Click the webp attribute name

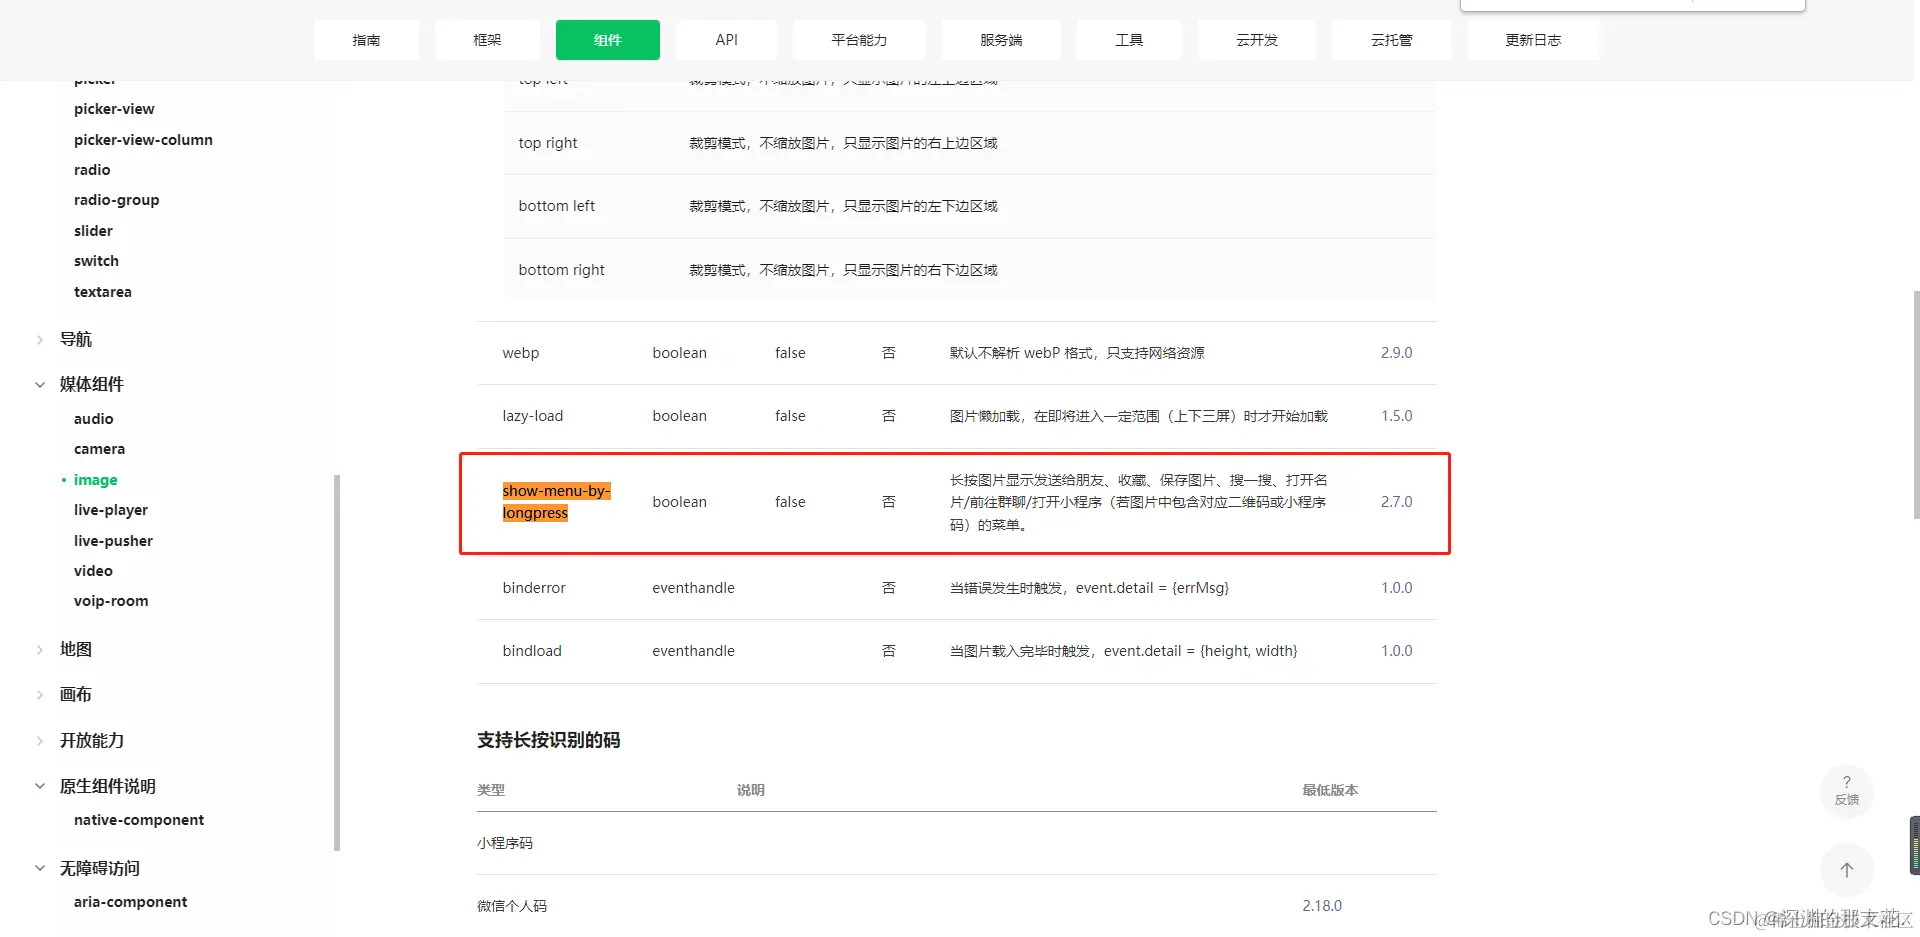tap(520, 353)
